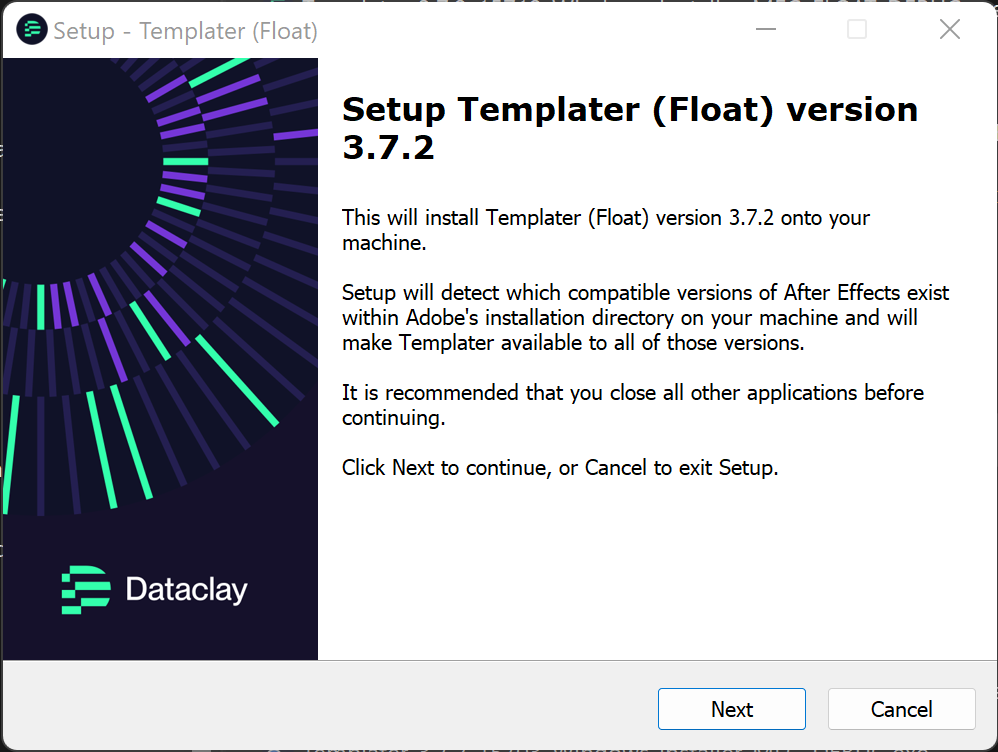998x752 pixels.
Task: Click the empty gray footer area left of Next
Action: (330, 706)
